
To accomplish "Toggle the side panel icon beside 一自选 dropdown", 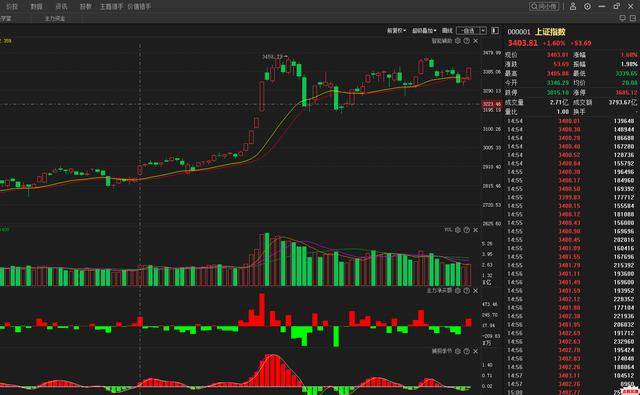I will point(495,31).
